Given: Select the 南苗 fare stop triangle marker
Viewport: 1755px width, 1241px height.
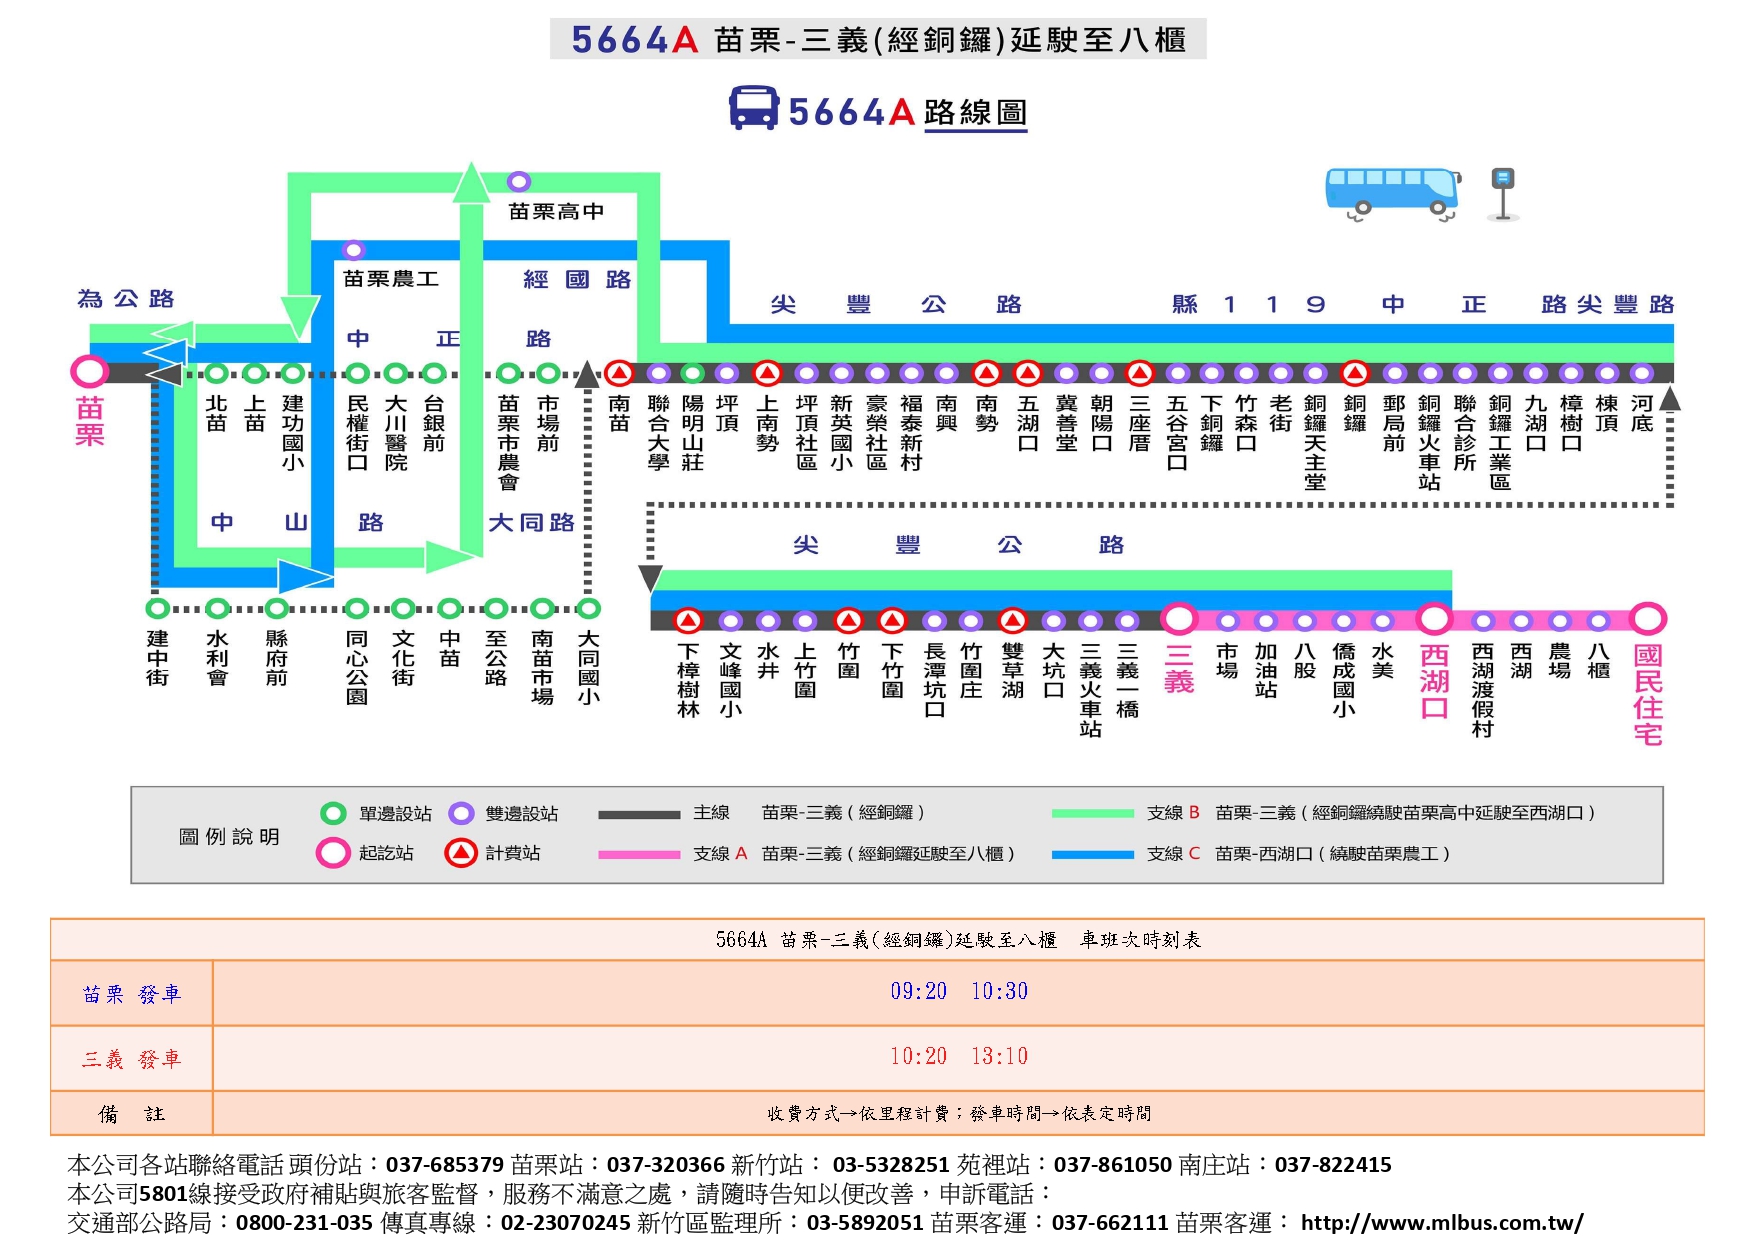Looking at the screenshot, I should tap(619, 373).
